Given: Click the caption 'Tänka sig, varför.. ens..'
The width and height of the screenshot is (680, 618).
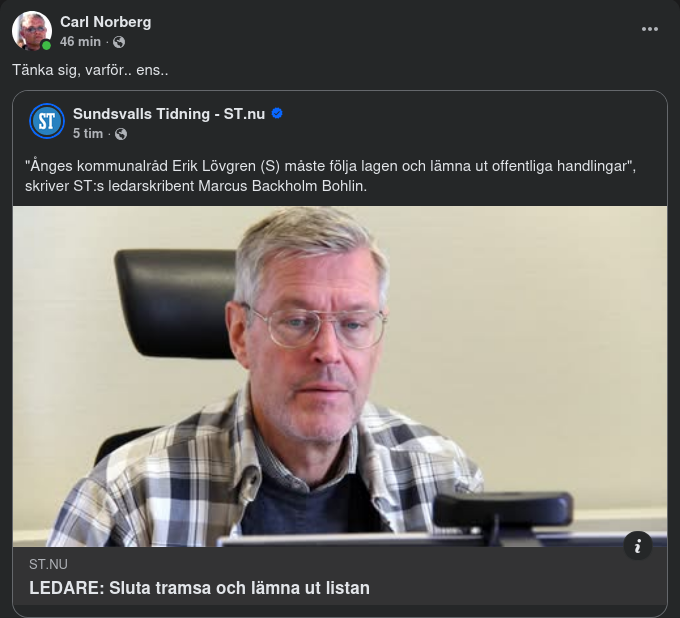Looking at the screenshot, I should pyautogui.click(x=89, y=71).
